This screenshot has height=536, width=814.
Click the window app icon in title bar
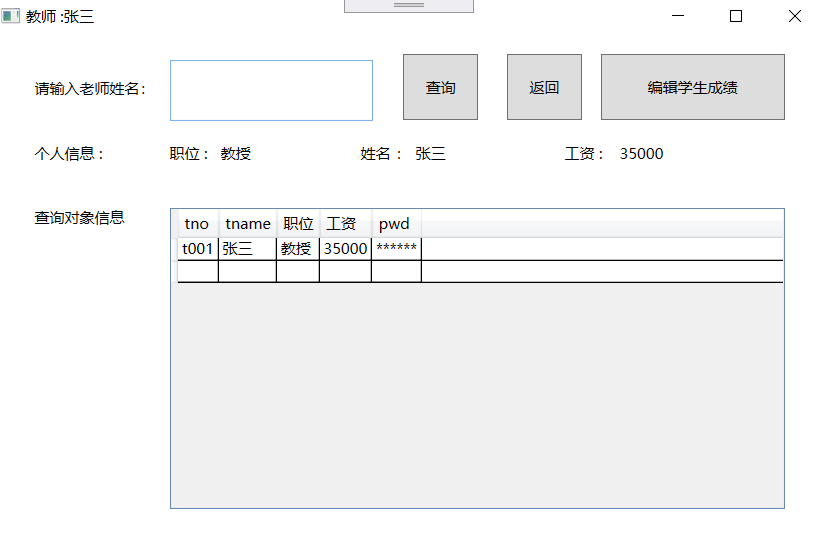click(x=10, y=16)
